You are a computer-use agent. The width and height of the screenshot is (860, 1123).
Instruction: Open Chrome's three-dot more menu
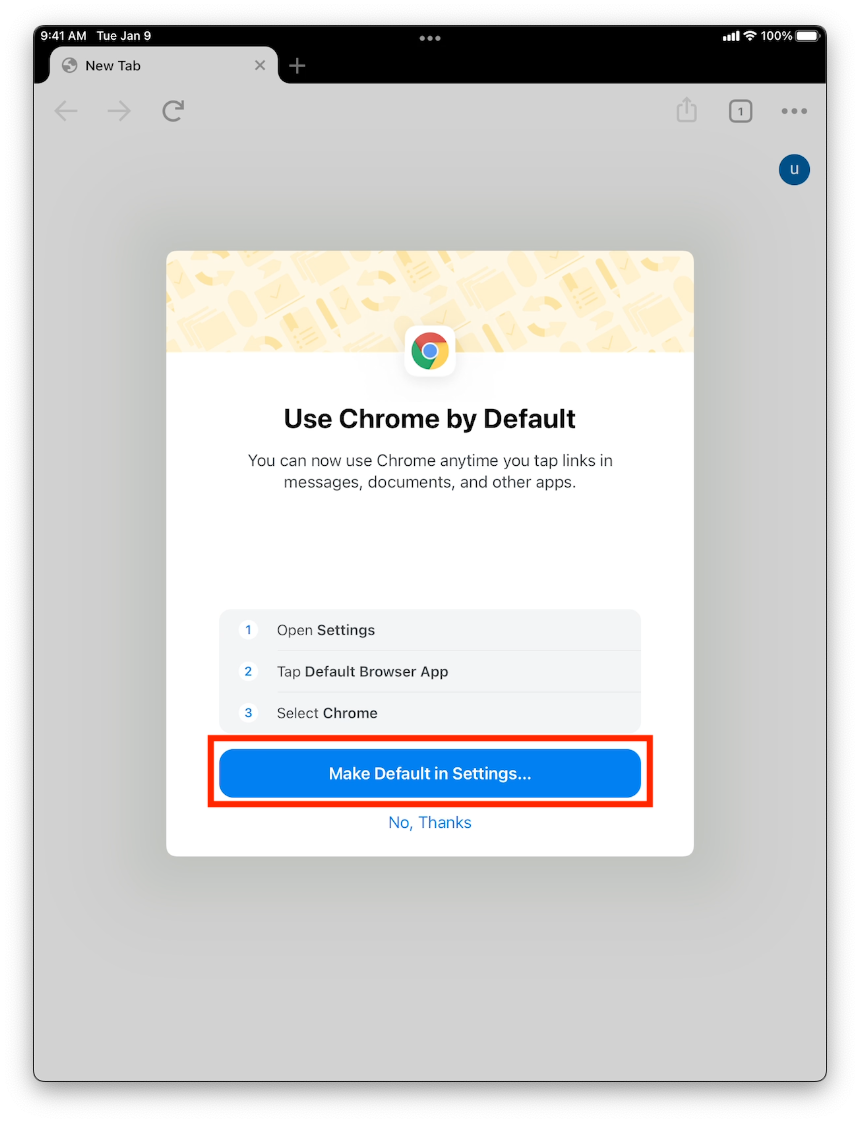point(794,111)
